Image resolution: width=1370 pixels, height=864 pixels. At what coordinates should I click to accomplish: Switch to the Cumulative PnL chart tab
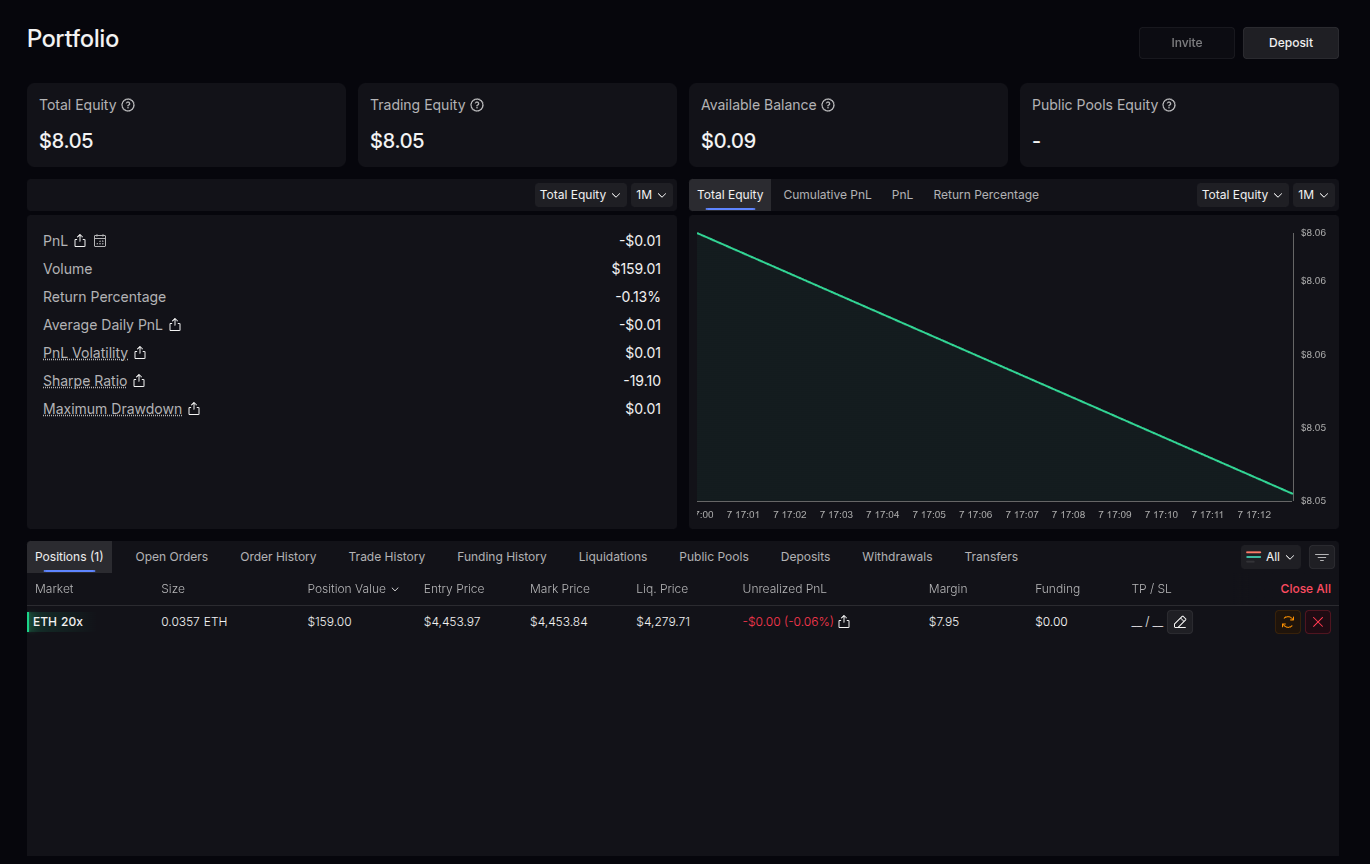point(827,195)
